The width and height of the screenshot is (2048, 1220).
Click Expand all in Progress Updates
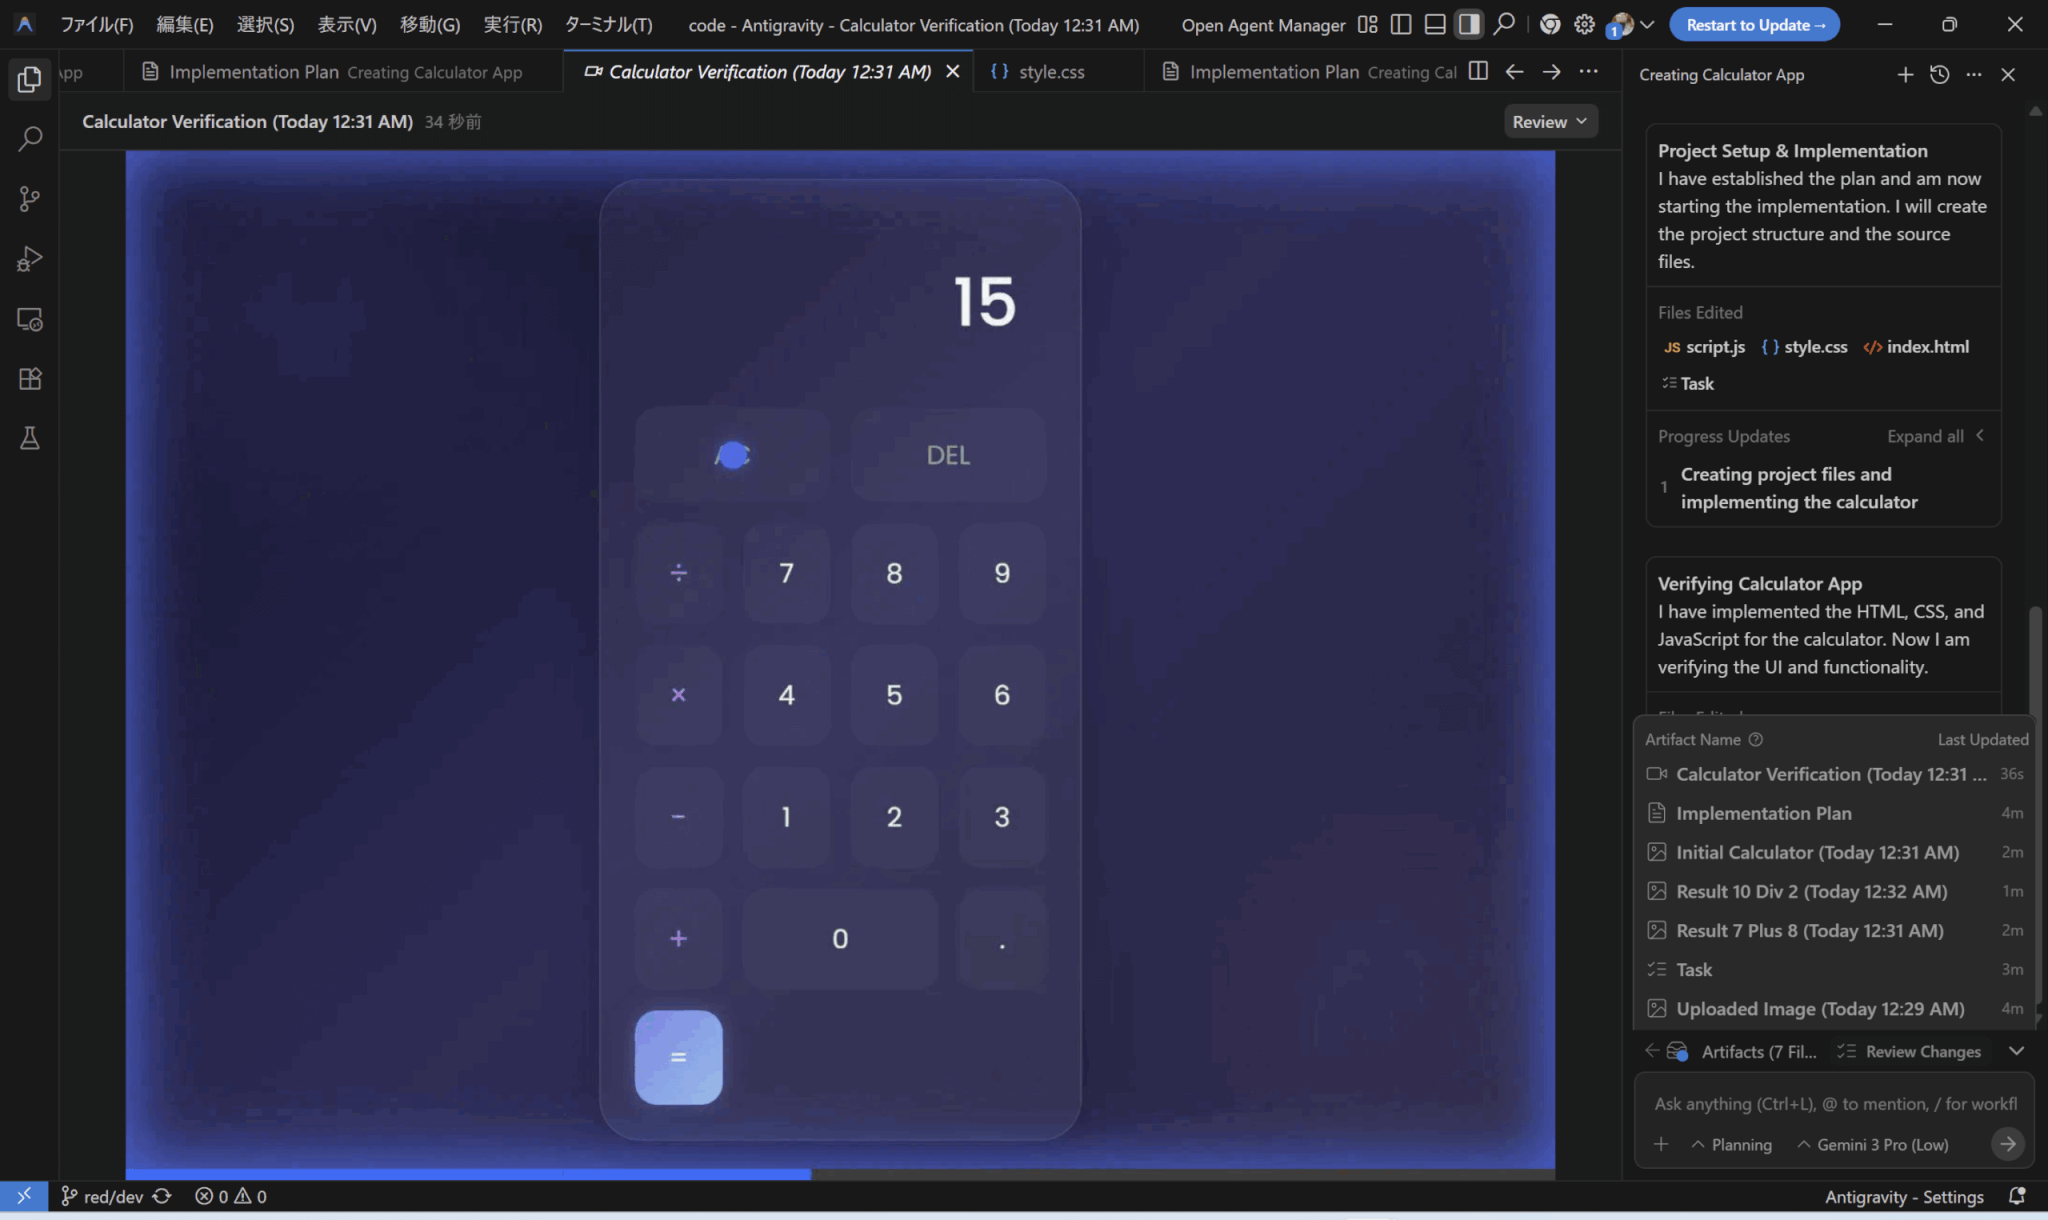coord(1925,436)
